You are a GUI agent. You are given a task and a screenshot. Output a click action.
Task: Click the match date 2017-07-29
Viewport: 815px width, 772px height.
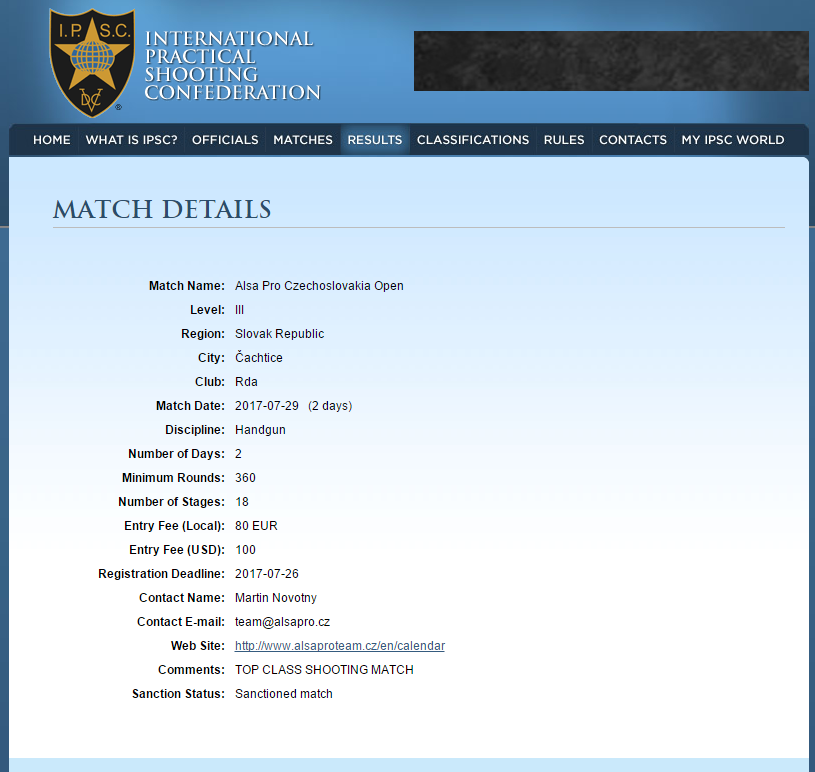[x=267, y=406]
